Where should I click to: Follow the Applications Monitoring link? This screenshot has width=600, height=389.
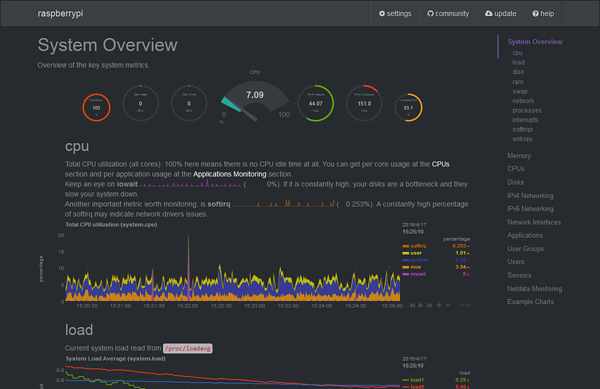pos(230,174)
